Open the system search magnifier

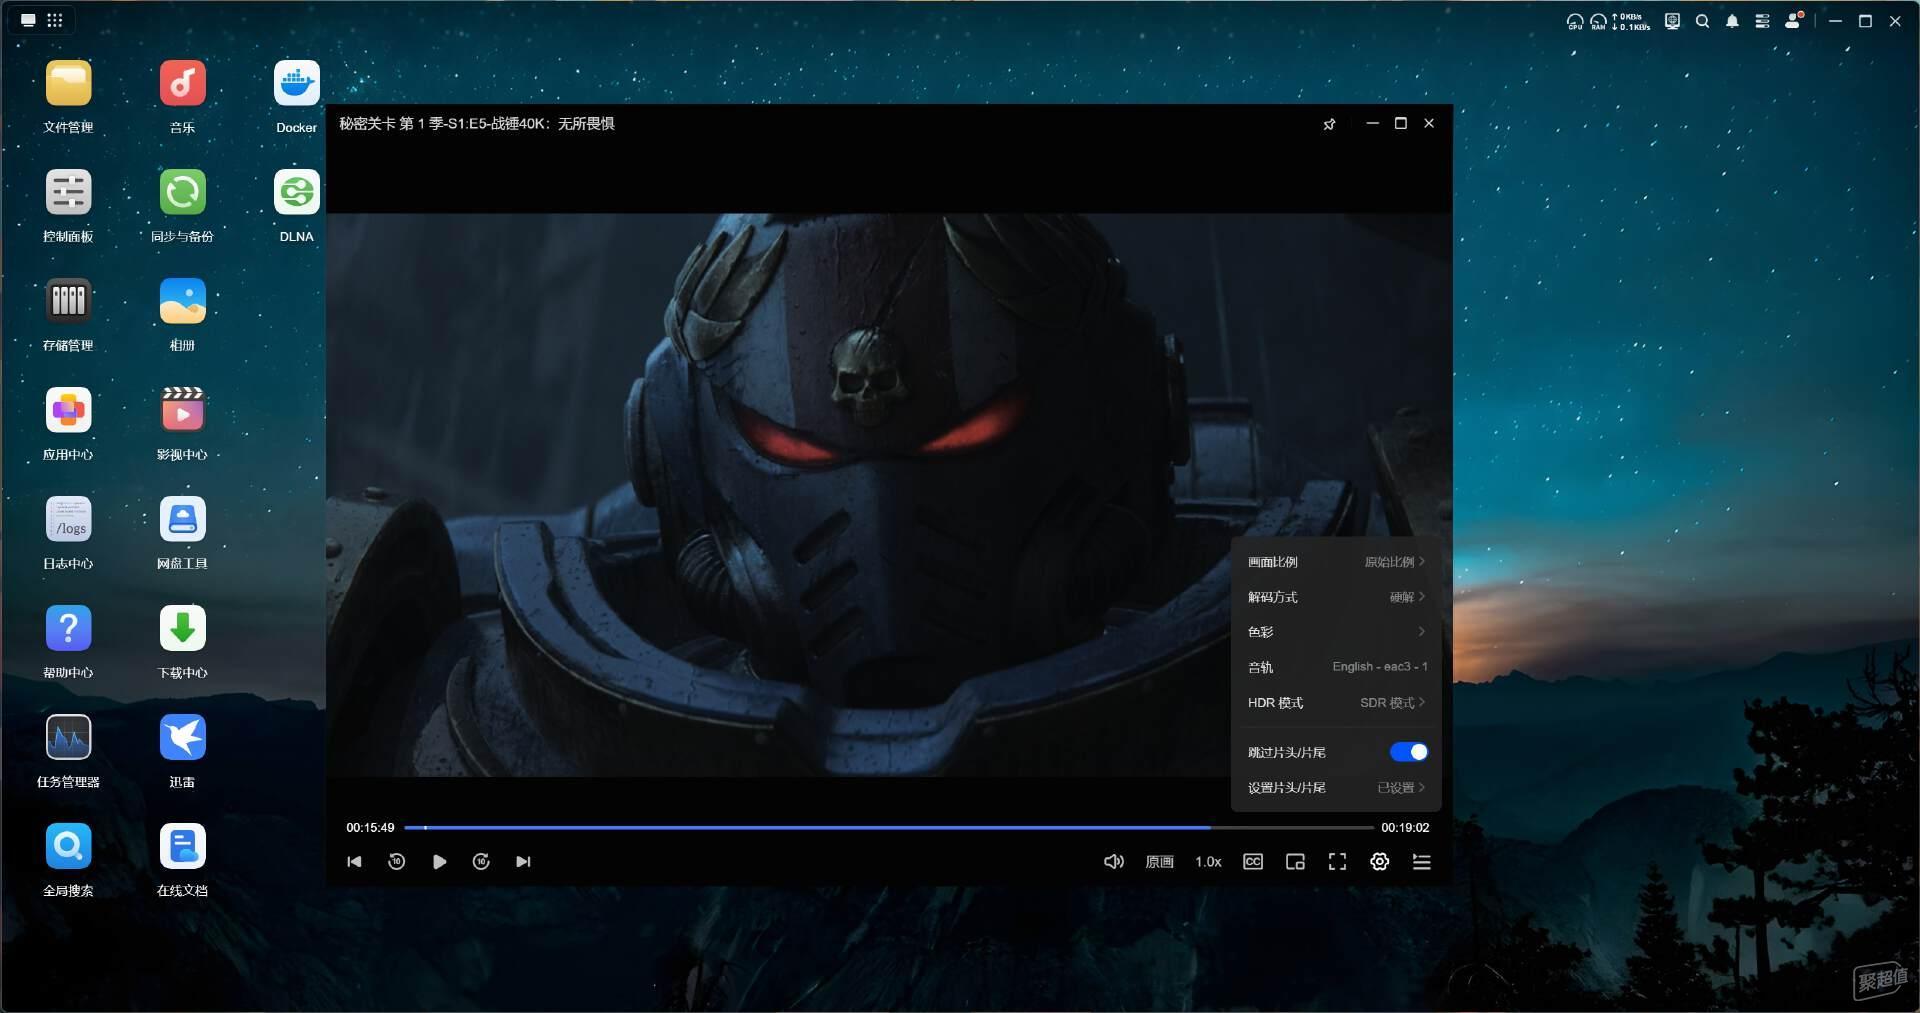pyautogui.click(x=1702, y=21)
